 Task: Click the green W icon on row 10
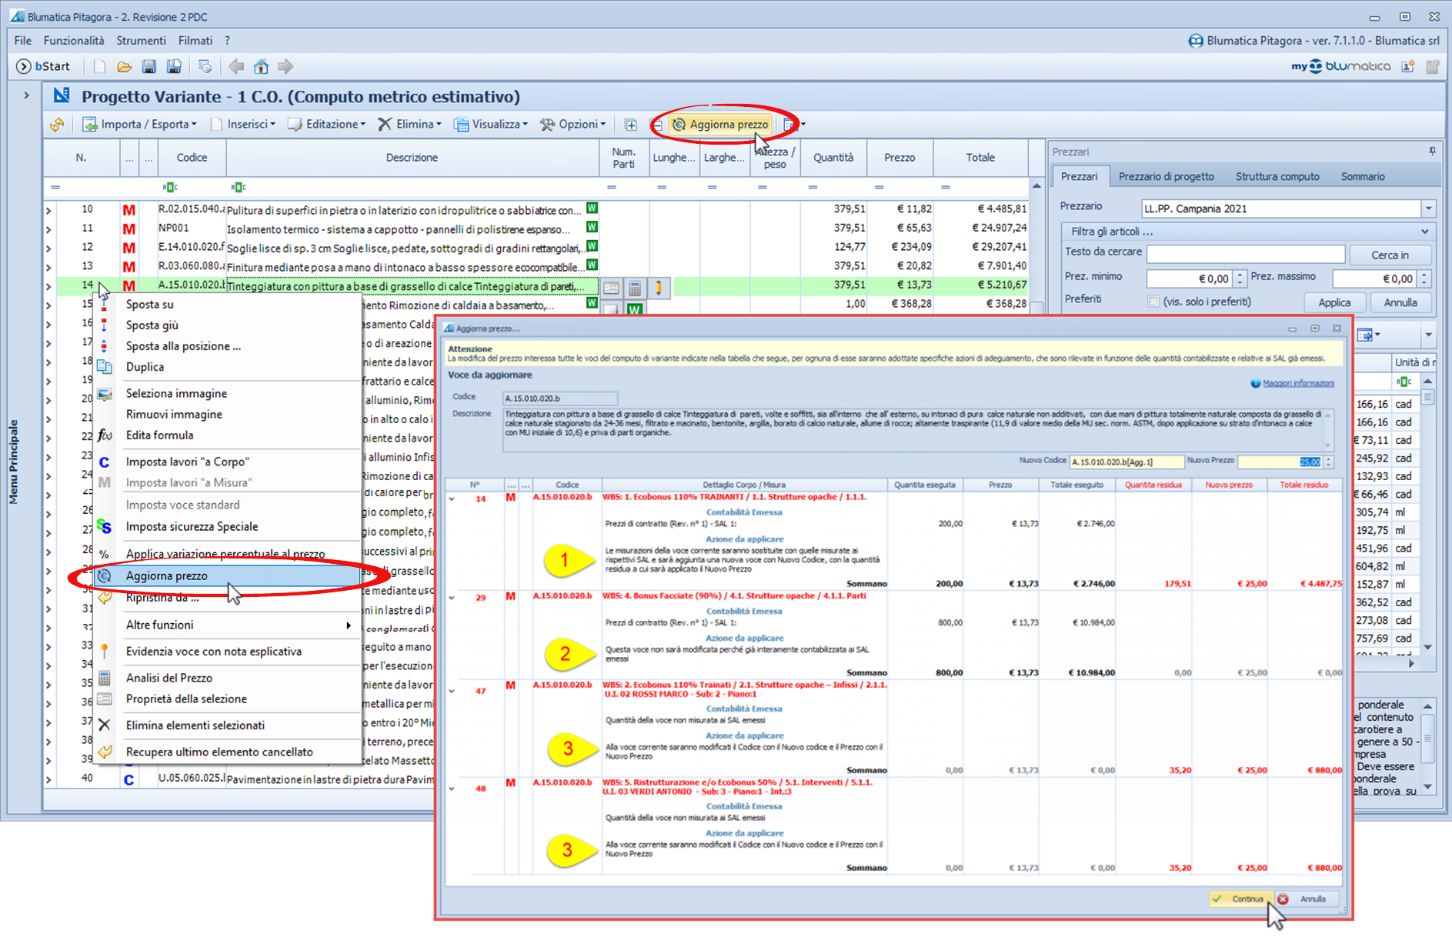(x=592, y=209)
